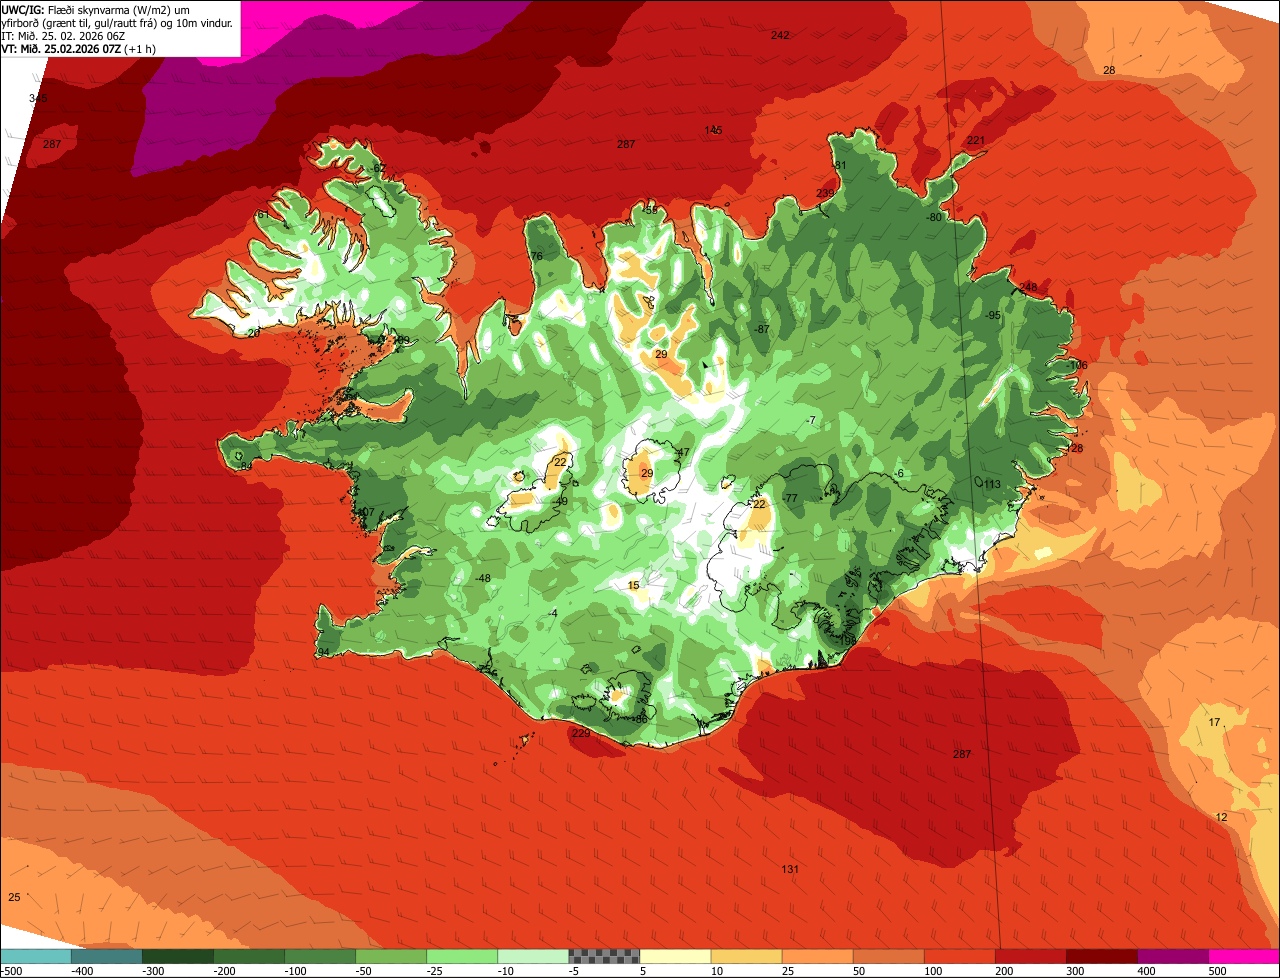Click the map value '-77'

tap(789, 498)
